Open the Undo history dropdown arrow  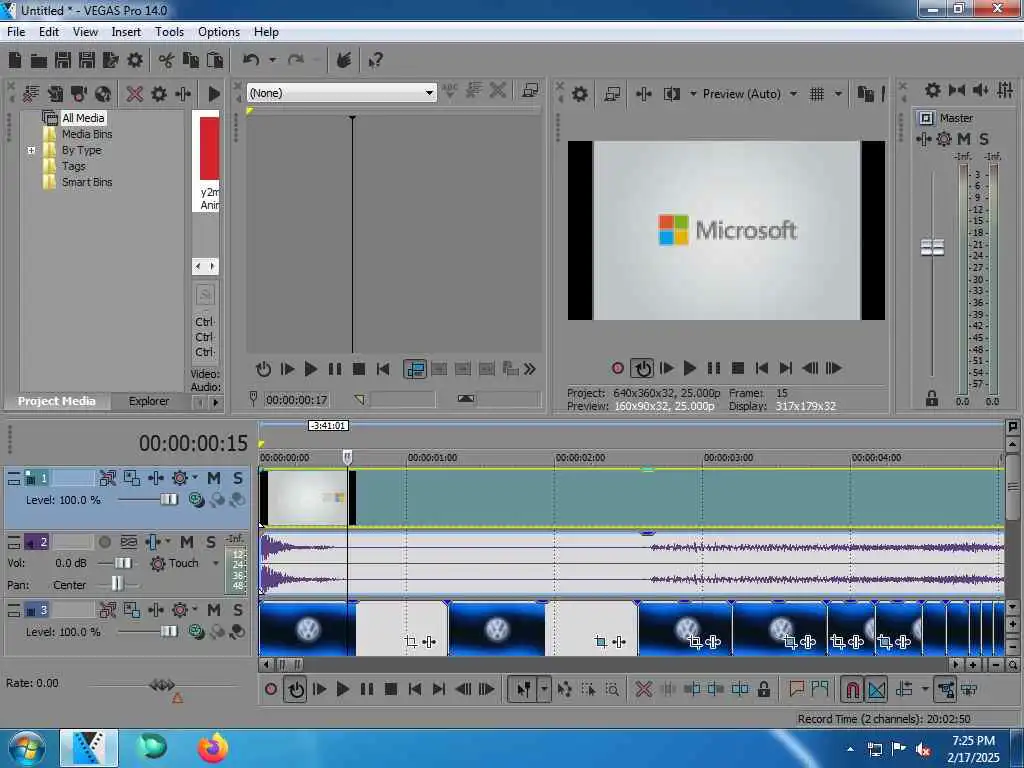[x=272, y=61]
